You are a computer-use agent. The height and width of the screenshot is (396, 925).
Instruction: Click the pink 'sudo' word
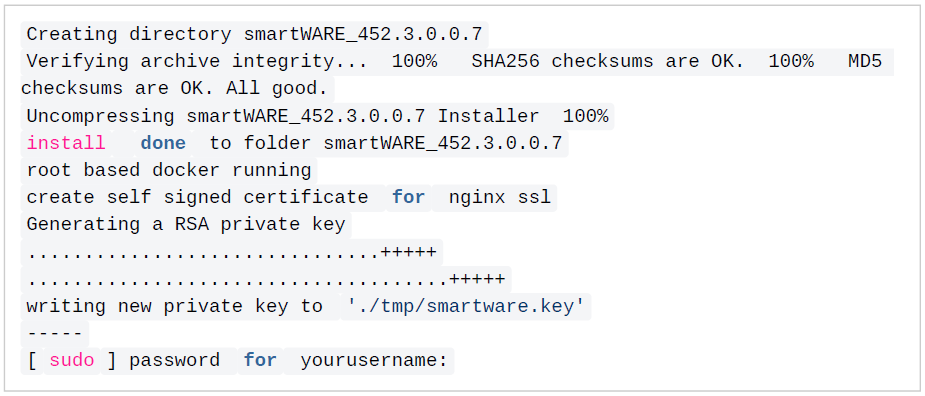(x=71, y=360)
